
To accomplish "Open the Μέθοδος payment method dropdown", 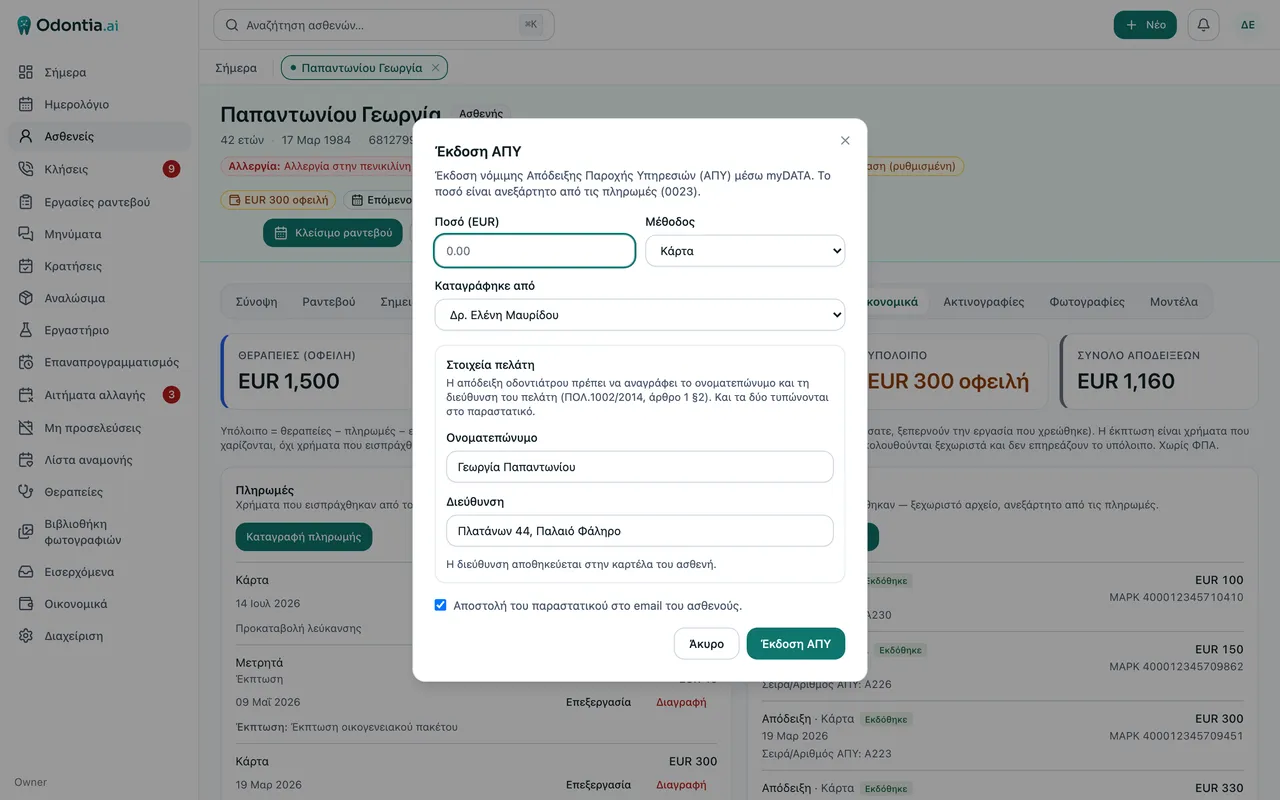I will tap(745, 251).
